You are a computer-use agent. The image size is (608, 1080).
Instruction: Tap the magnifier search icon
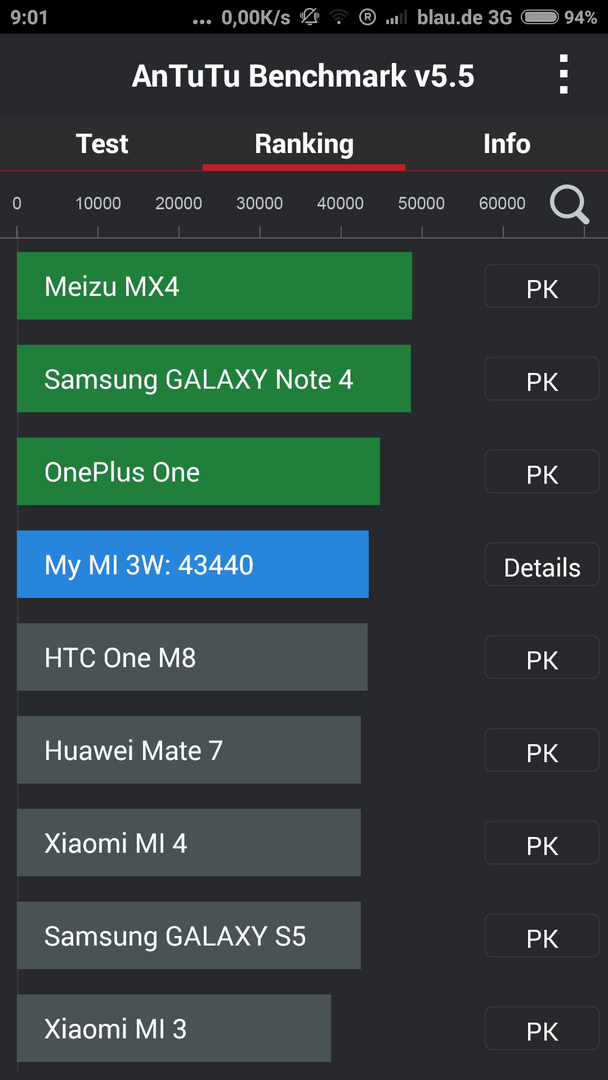[569, 205]
